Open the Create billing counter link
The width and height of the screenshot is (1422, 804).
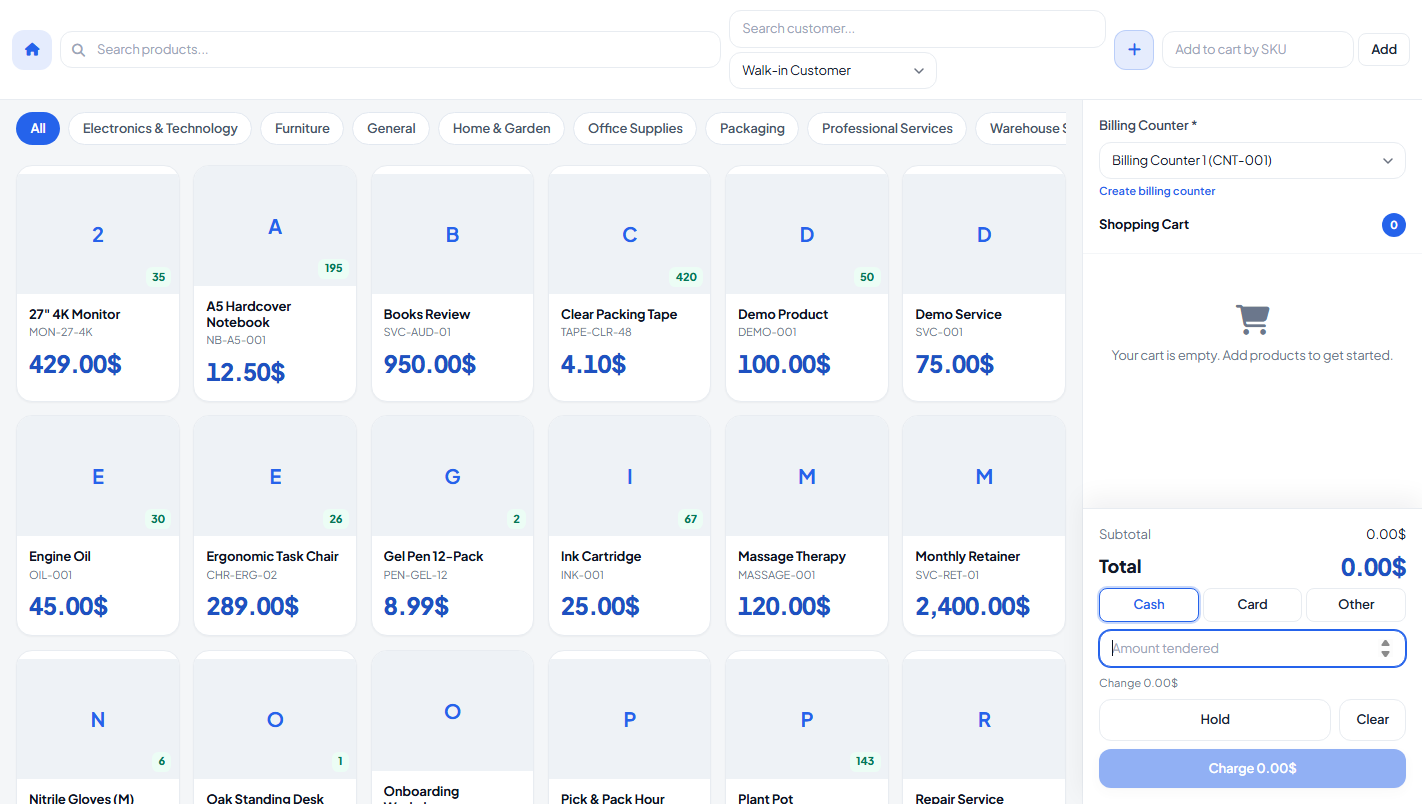point(1157,191)
